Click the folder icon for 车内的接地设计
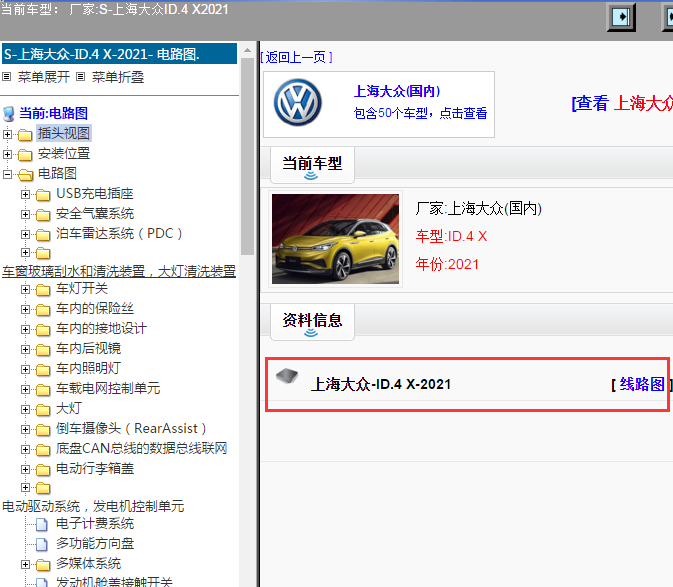Viewport: 673px width, 587px height. click(x=43, y=330)
